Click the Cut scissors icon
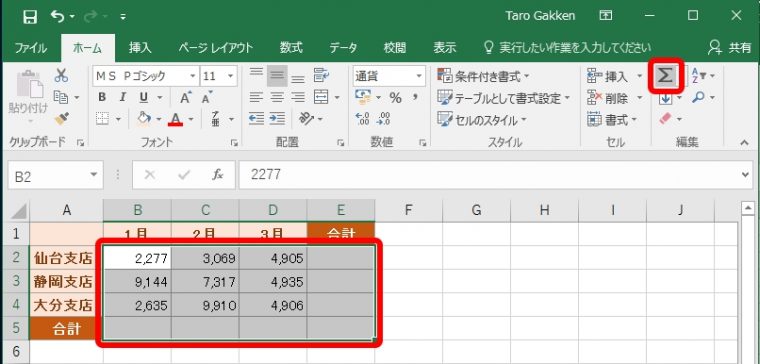 pyautogui.click(x=62, y=75)
